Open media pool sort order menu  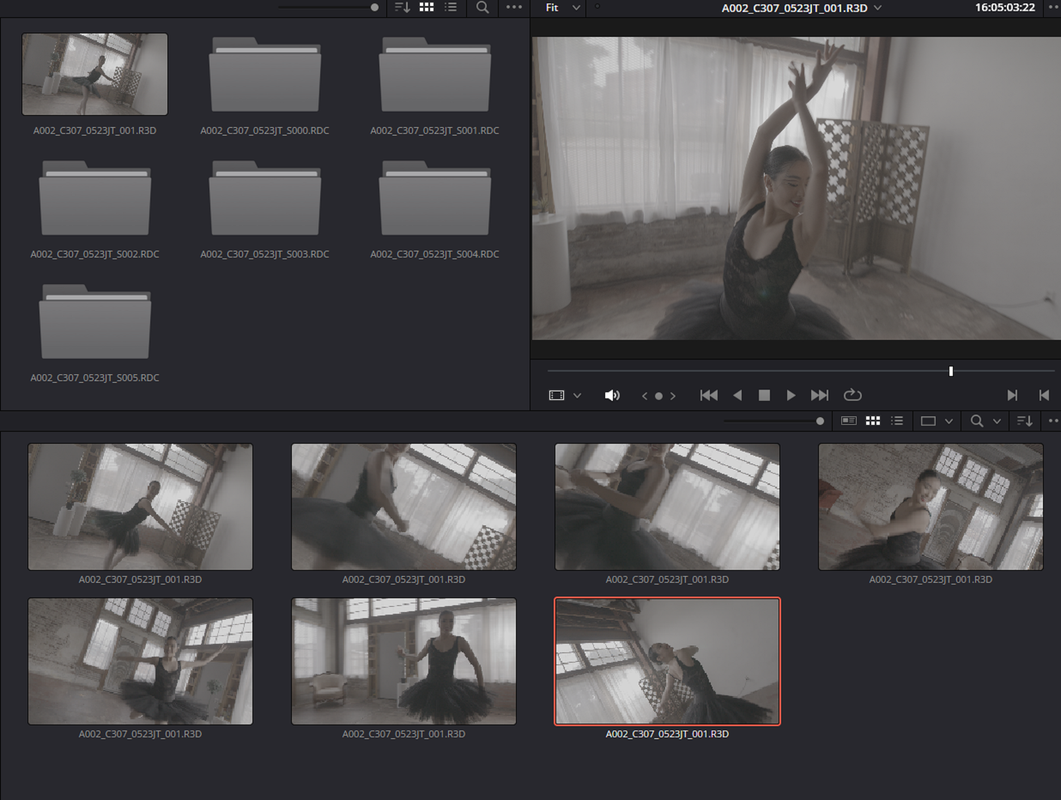tap(1024, 421)
